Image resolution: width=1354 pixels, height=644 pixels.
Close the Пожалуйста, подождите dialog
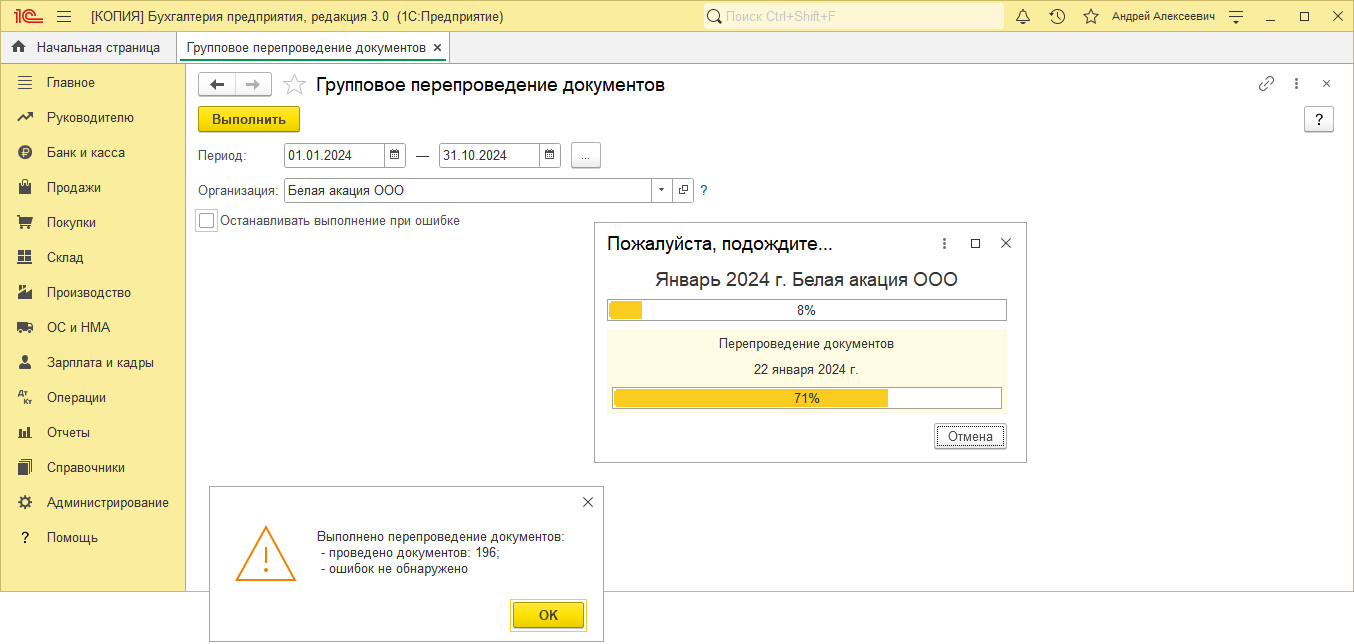(x=1006, y=243)
